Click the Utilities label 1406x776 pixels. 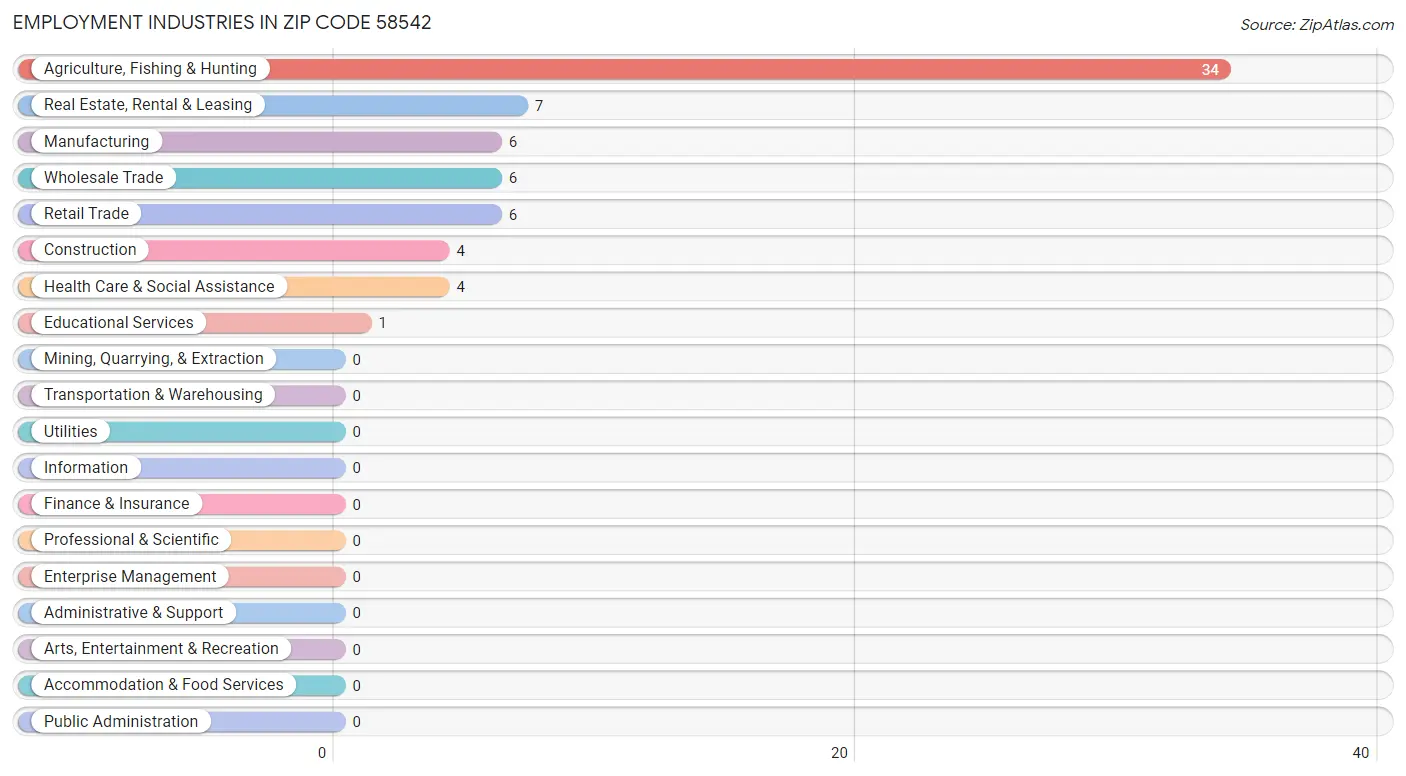pos(71,432)
